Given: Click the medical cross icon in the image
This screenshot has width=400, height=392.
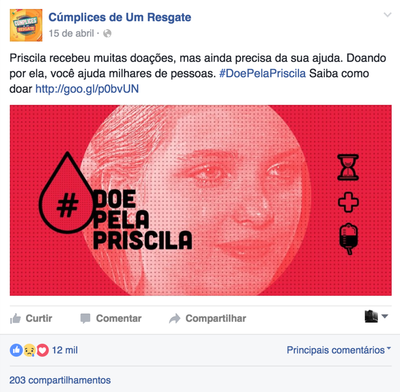Looking at the screenshot, I should click(x=348, y=202).
